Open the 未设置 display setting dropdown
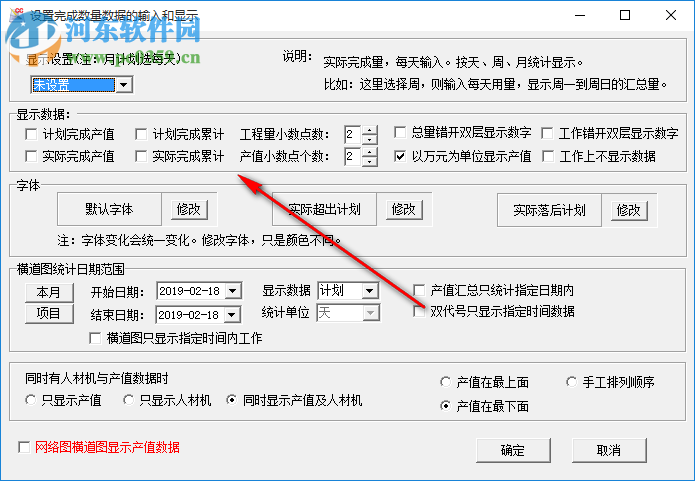 tap(124, 84)
